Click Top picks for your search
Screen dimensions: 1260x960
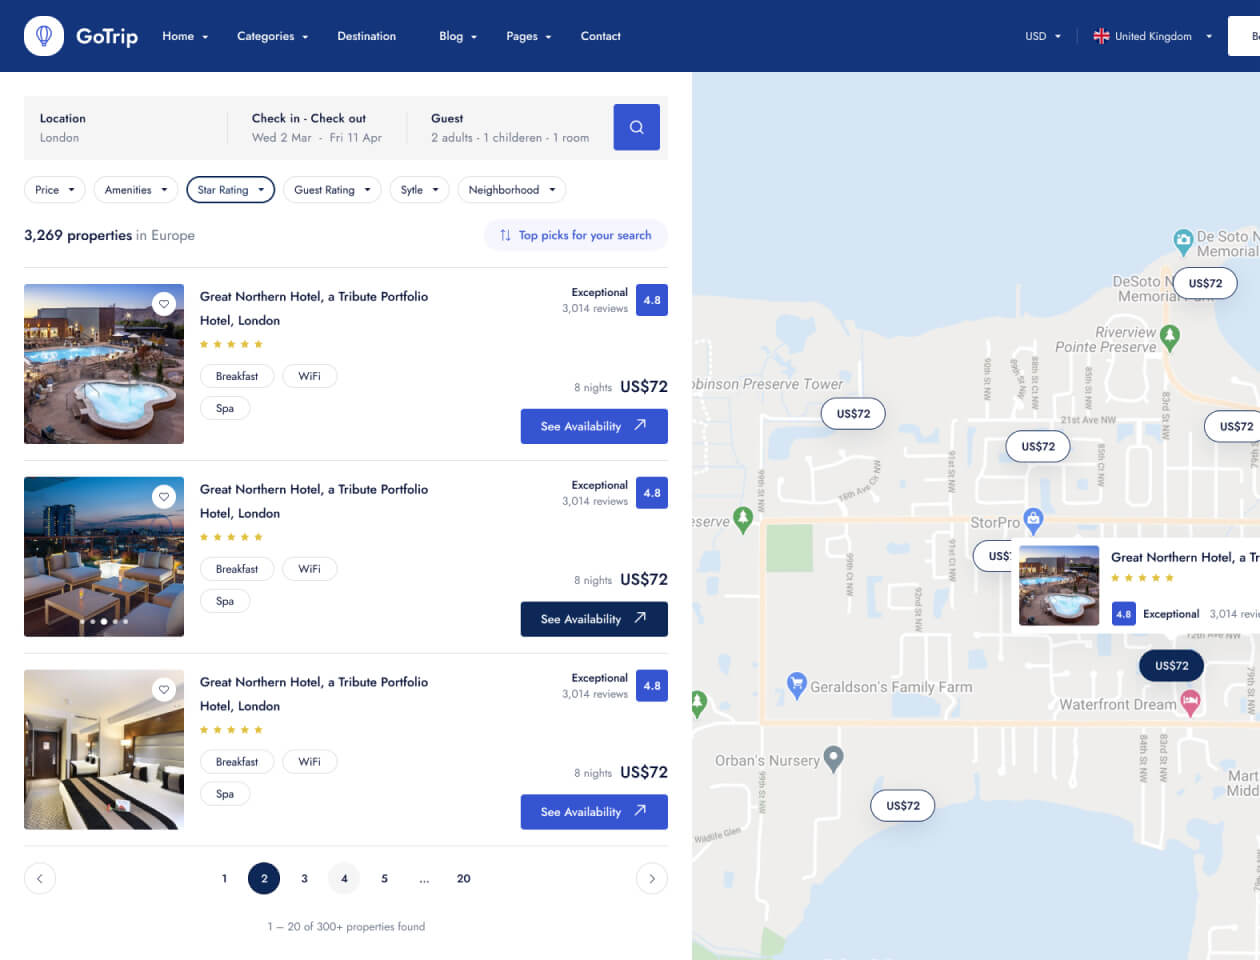pos(576,235)
